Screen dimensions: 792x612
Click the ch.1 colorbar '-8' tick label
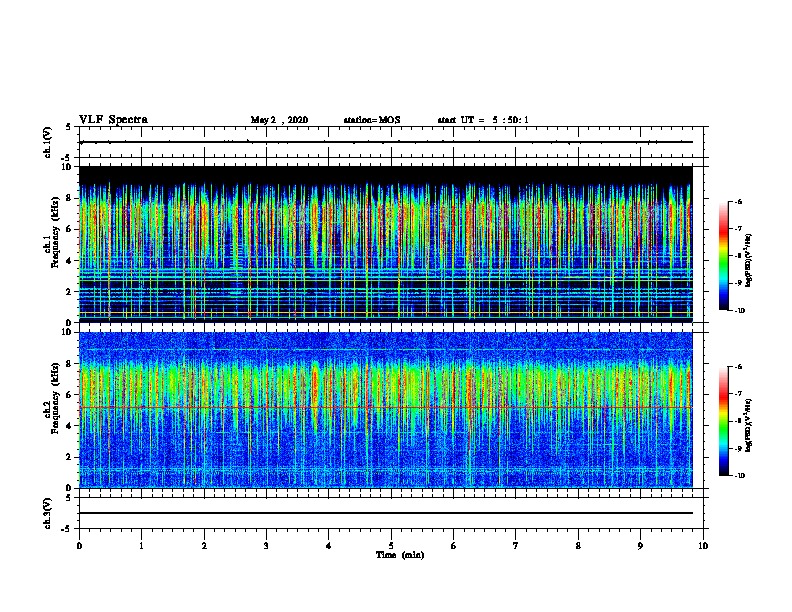click(738, 256)
